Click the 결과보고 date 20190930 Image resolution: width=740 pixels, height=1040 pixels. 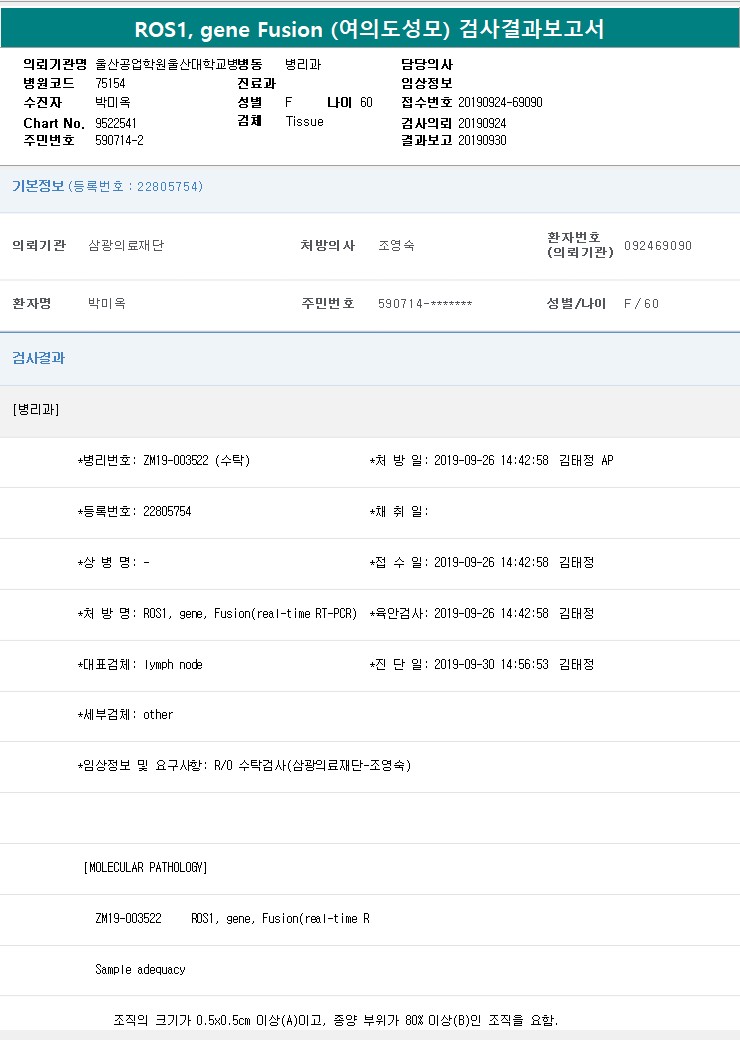pyautogui.click(x=482, y=140)
